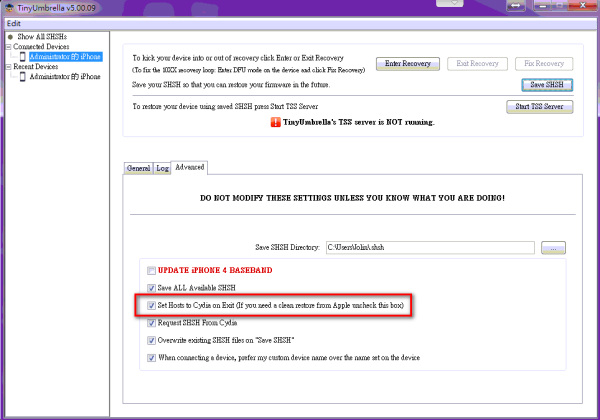Screen dimensions: 600x420
Task: Click the recent iPhone device icon
Action: [x=22, y=77]
